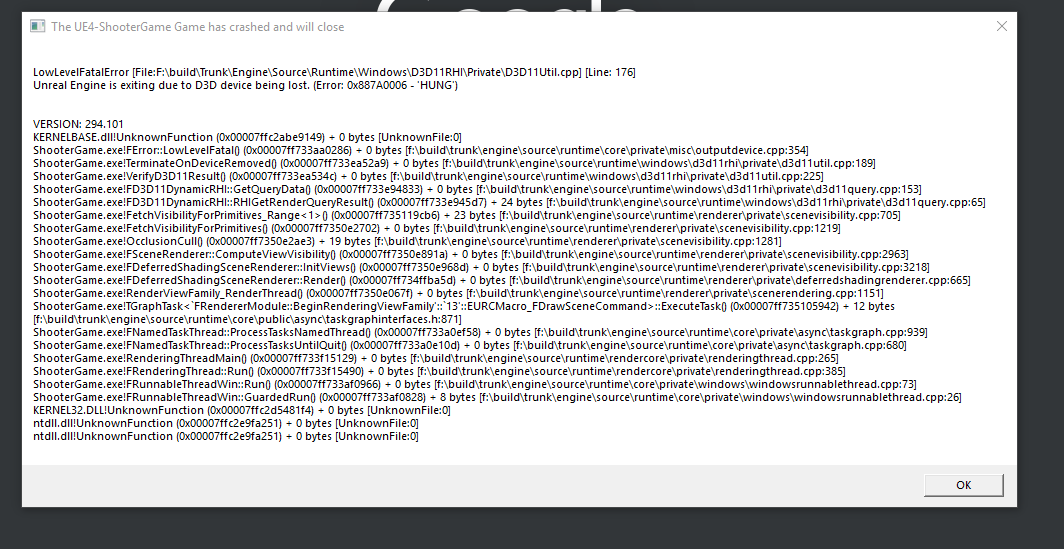Click the KERNELBASE.dll!UnknownFunction stack line
1064x549 pixels.
pyautogui.click(x=247, y=137)
